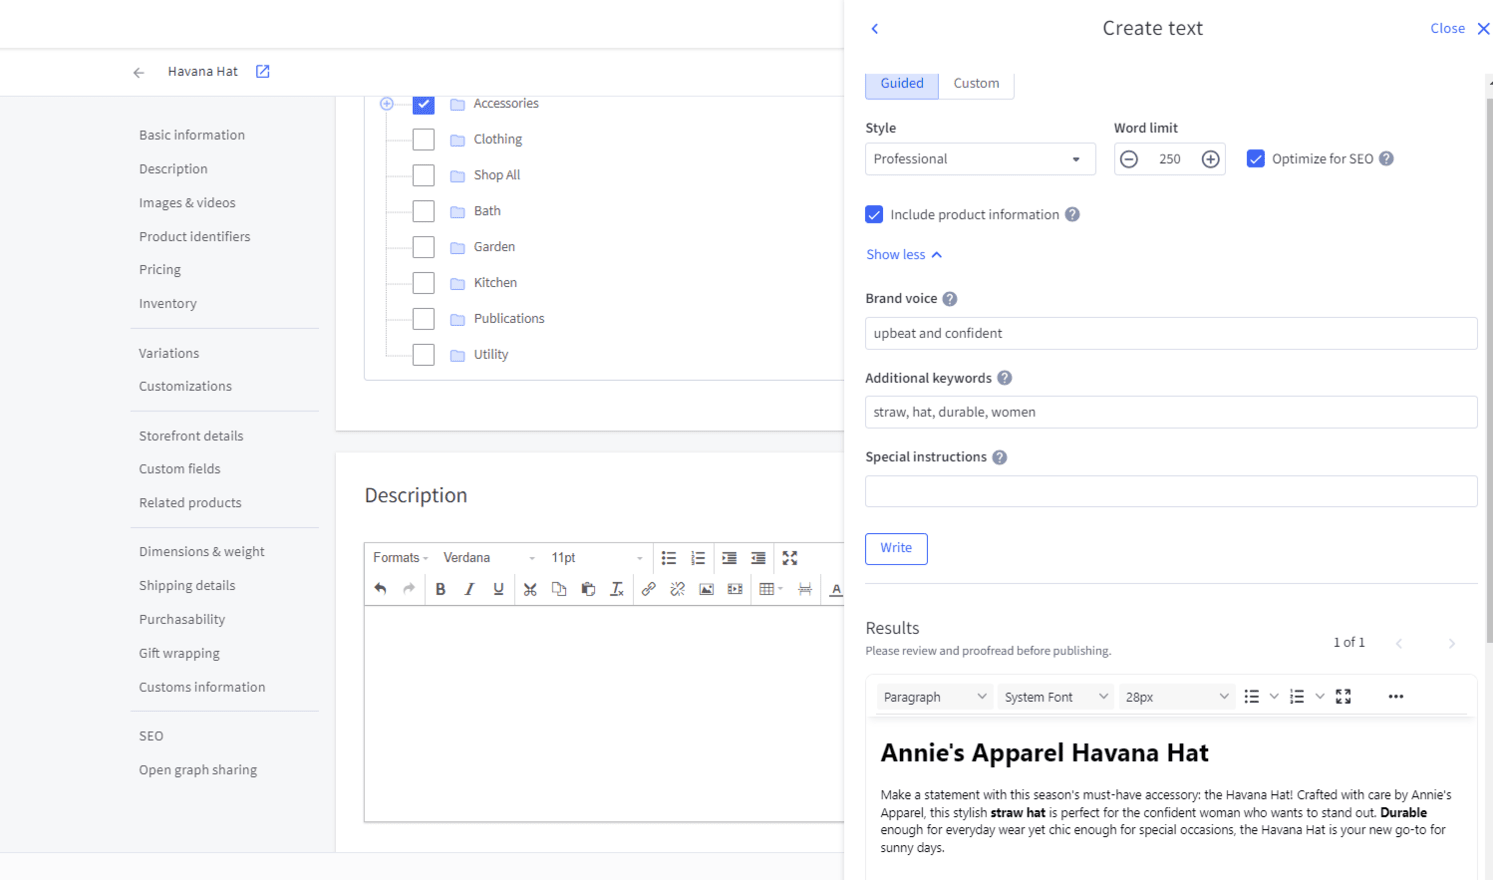The height and width of the screenshot is (880, 1493).
Task: Clear formatting in Description editor
Action: click(617, 589)
